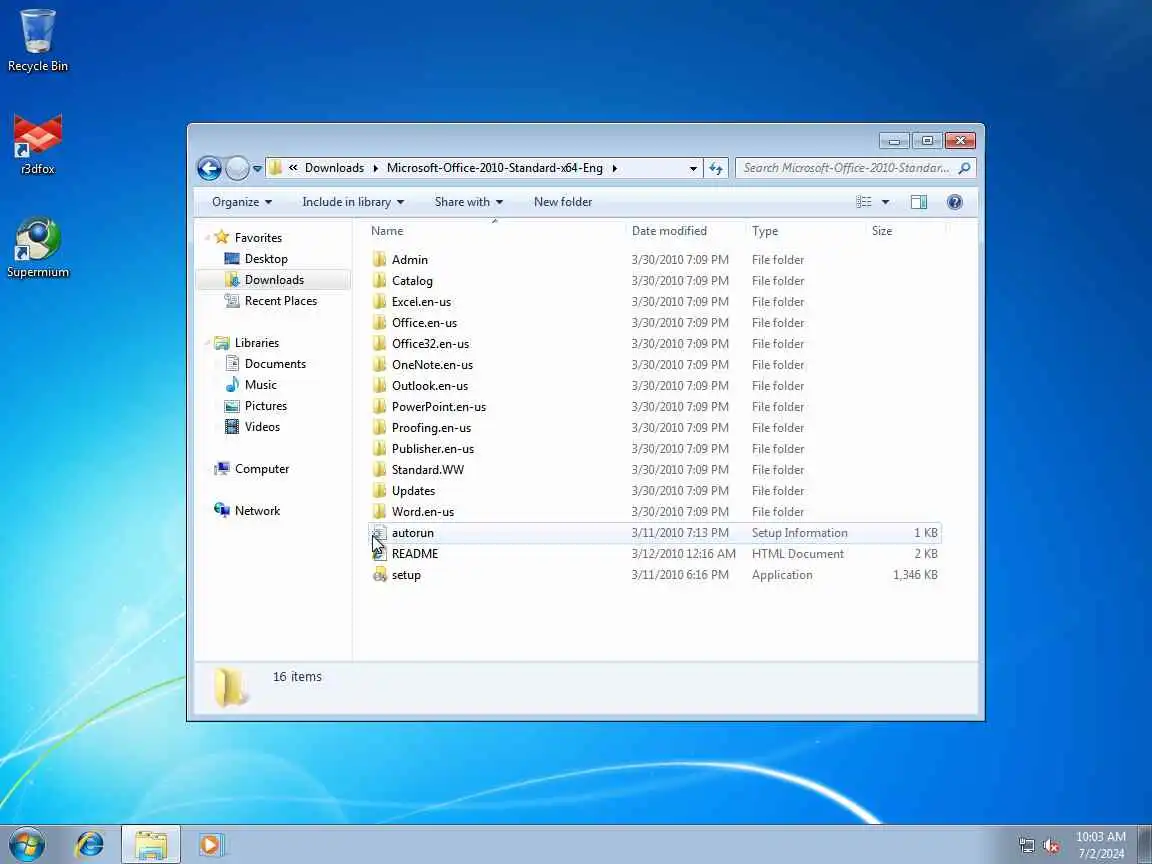Click the Help question mark icon

[x=954, y=202]
